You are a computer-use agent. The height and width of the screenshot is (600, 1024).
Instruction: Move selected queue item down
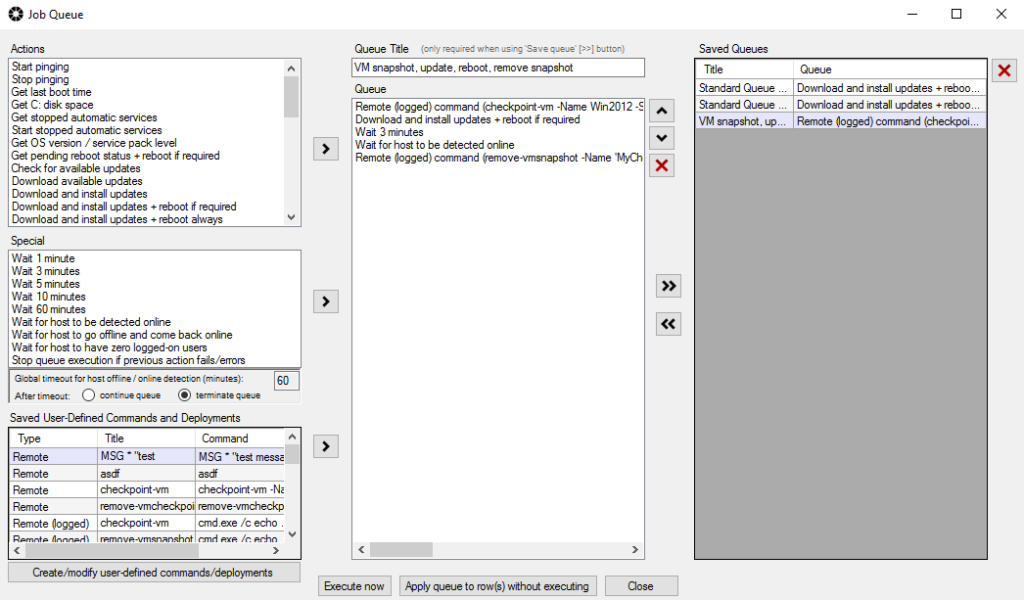pos(661,138)
